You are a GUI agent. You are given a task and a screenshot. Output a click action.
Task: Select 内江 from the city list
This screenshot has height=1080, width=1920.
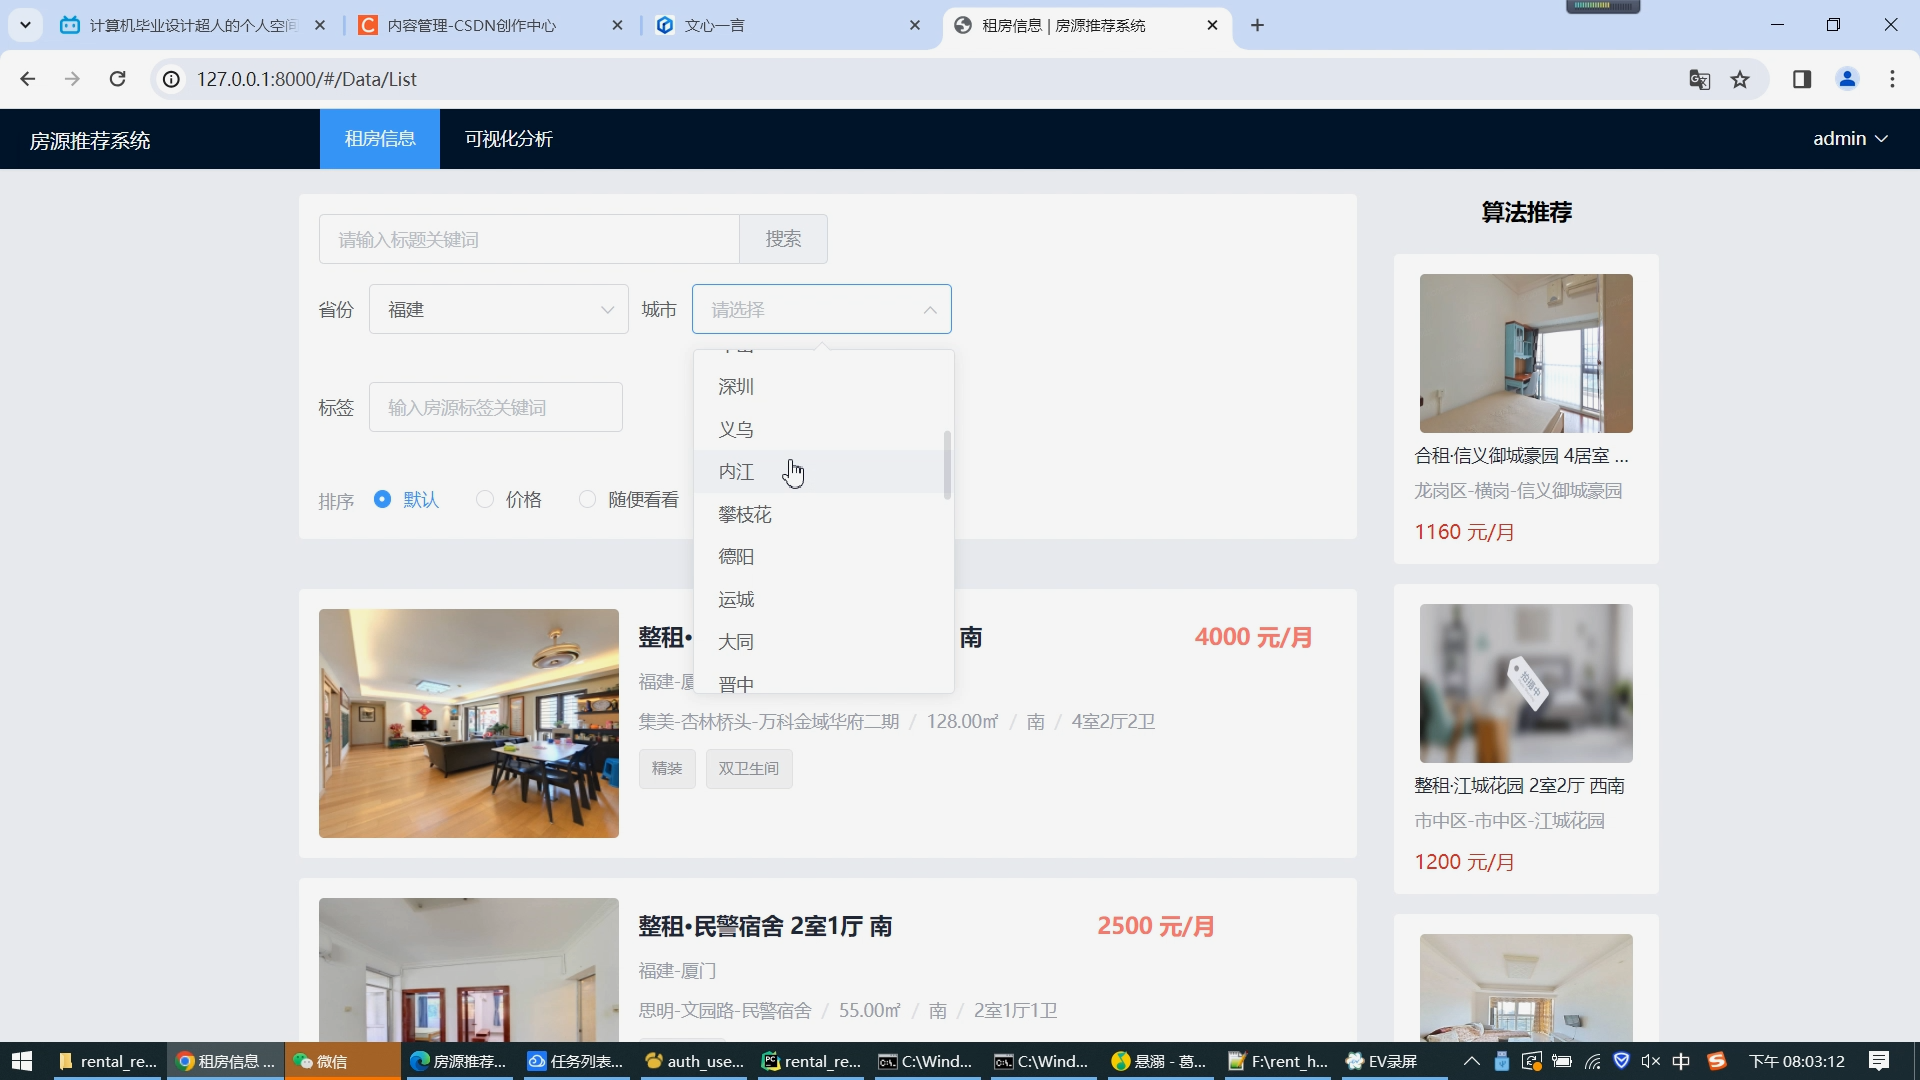point(737,471)
